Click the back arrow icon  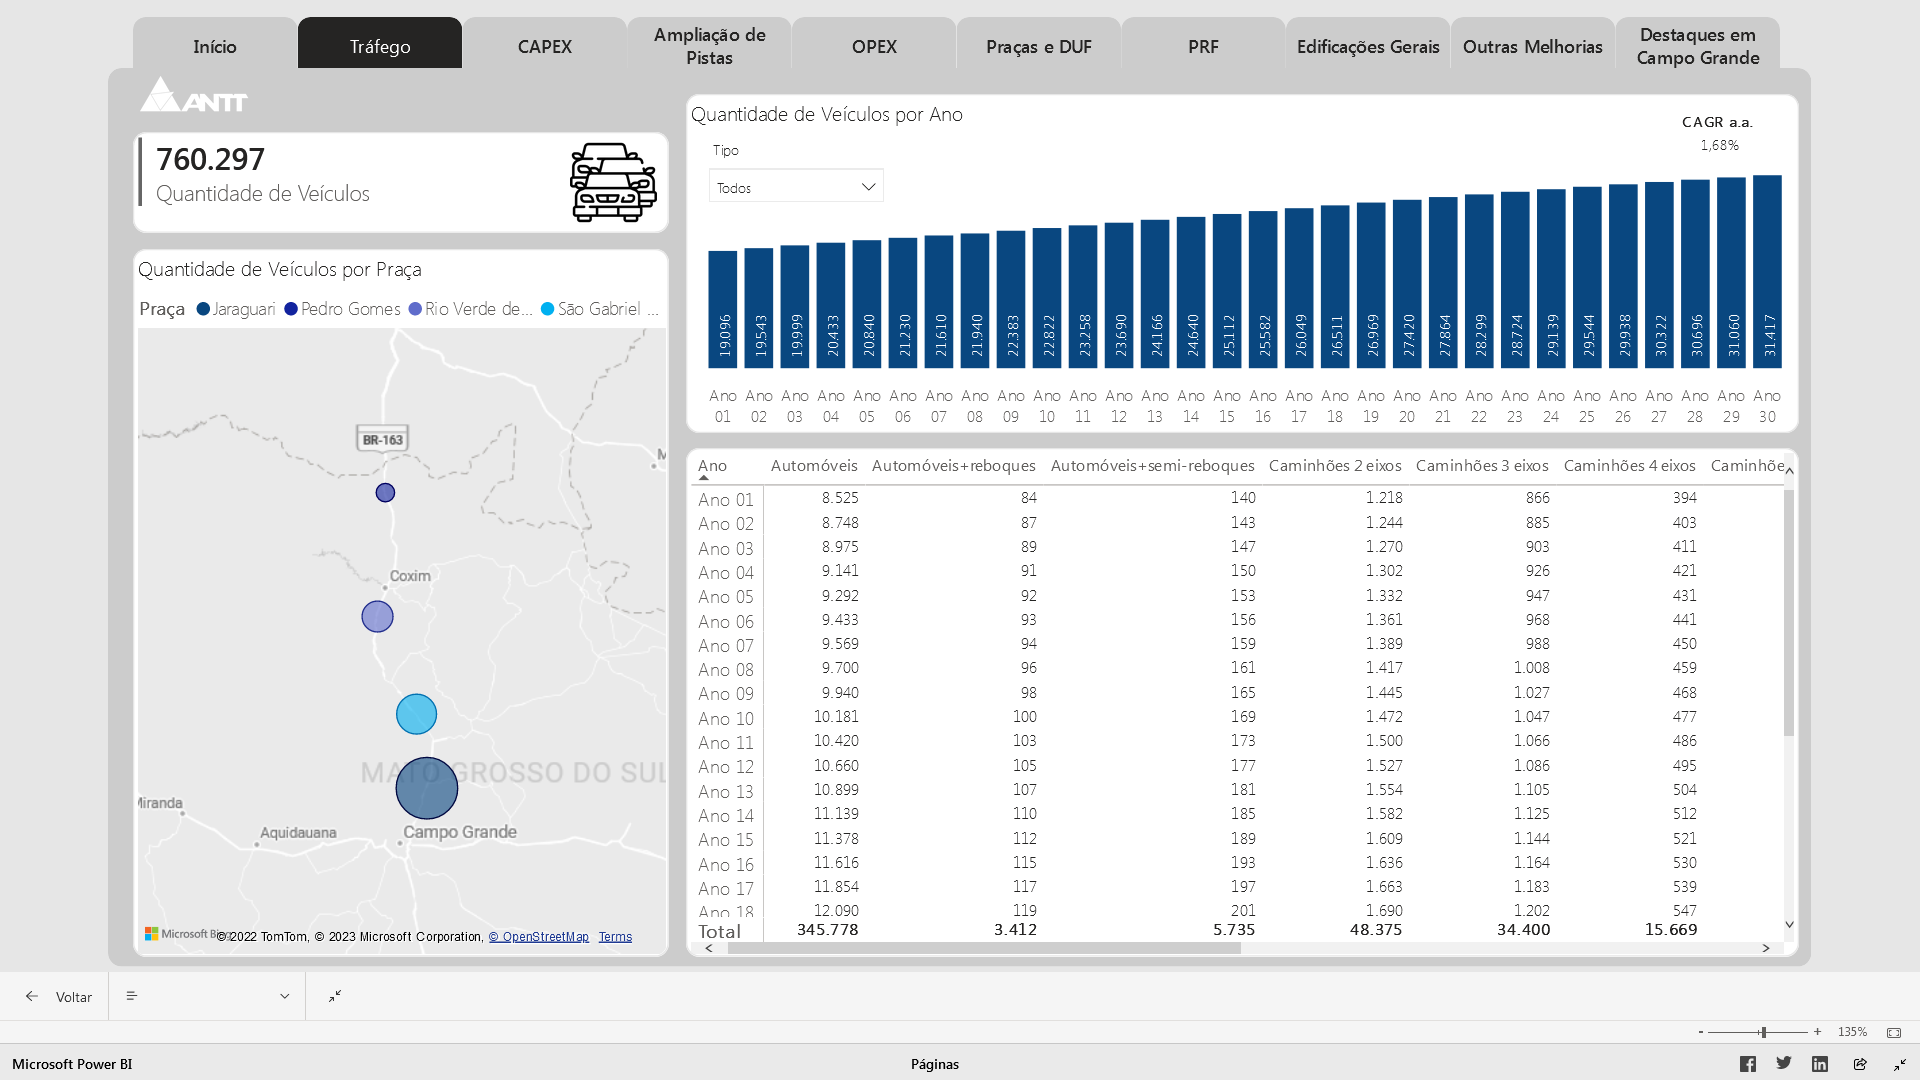[32, 996]
